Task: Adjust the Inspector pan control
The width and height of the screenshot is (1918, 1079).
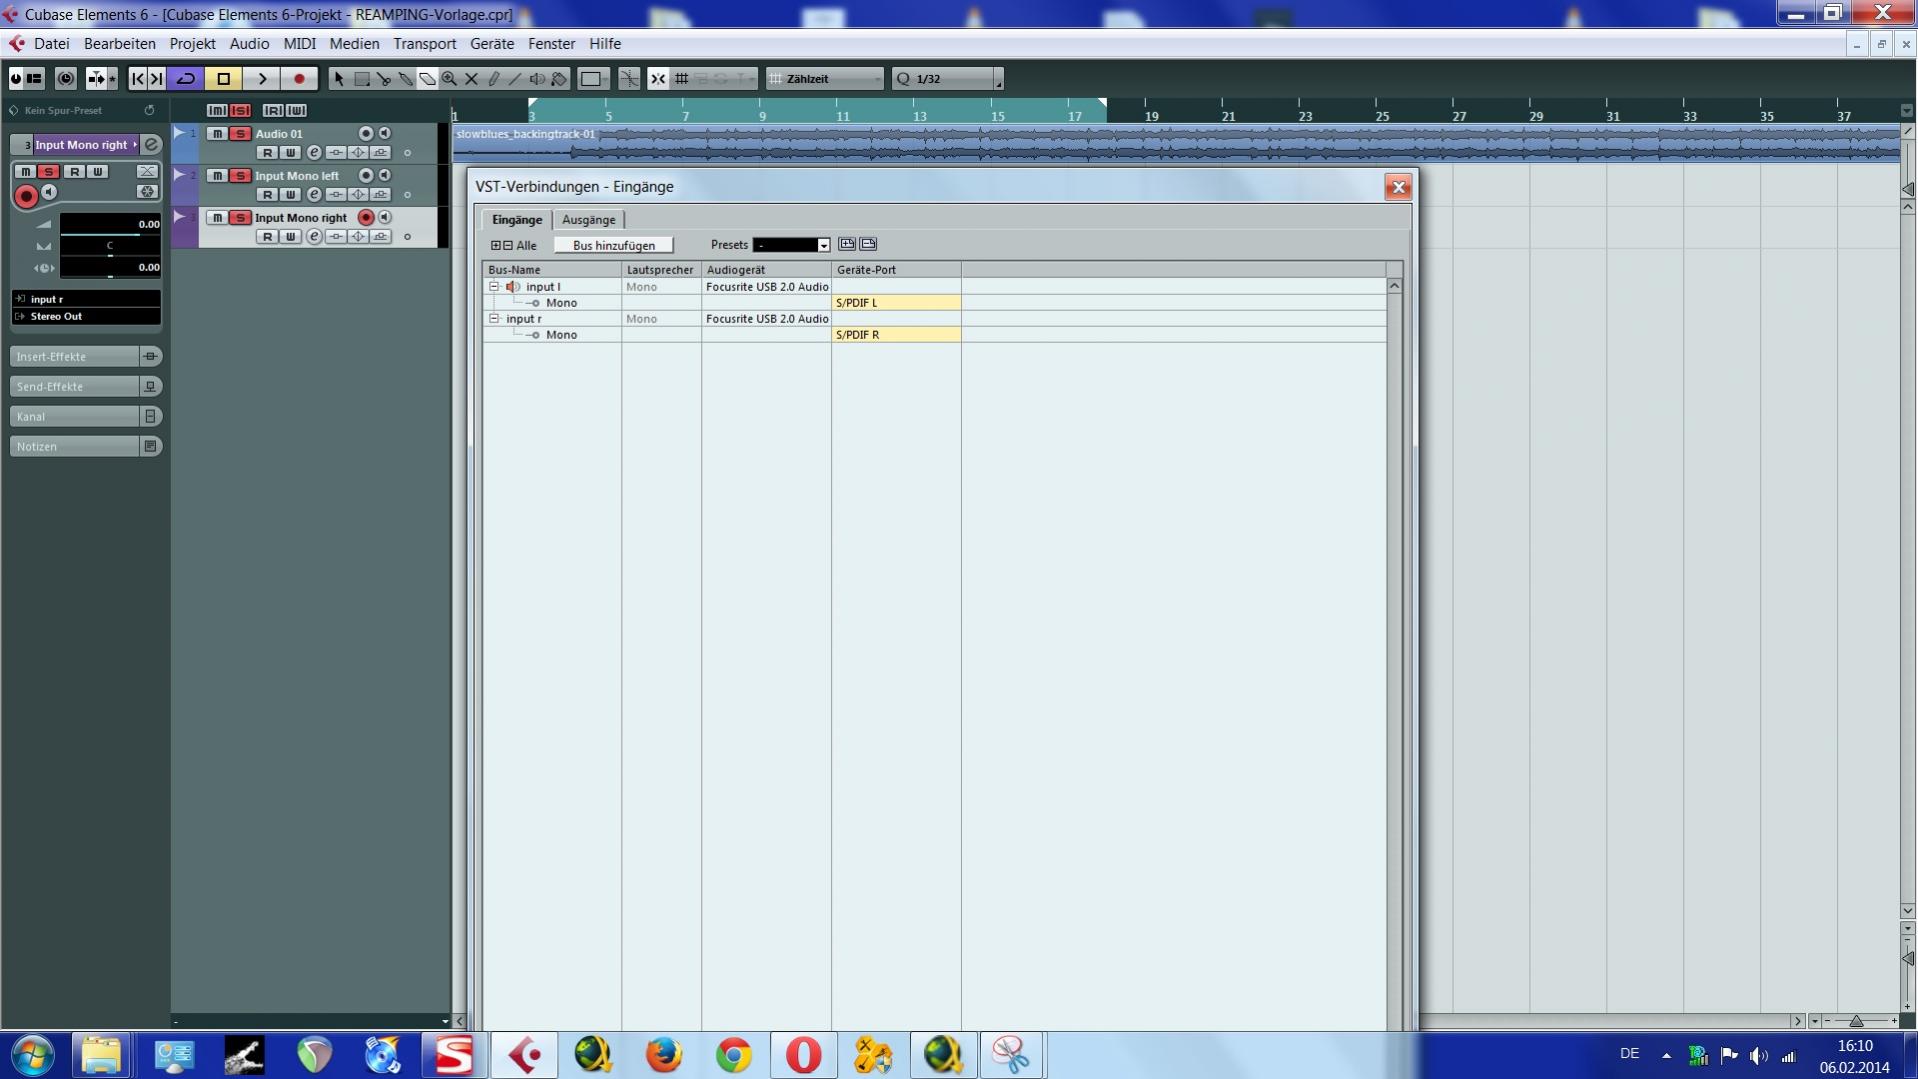Action: pos(110,246)
